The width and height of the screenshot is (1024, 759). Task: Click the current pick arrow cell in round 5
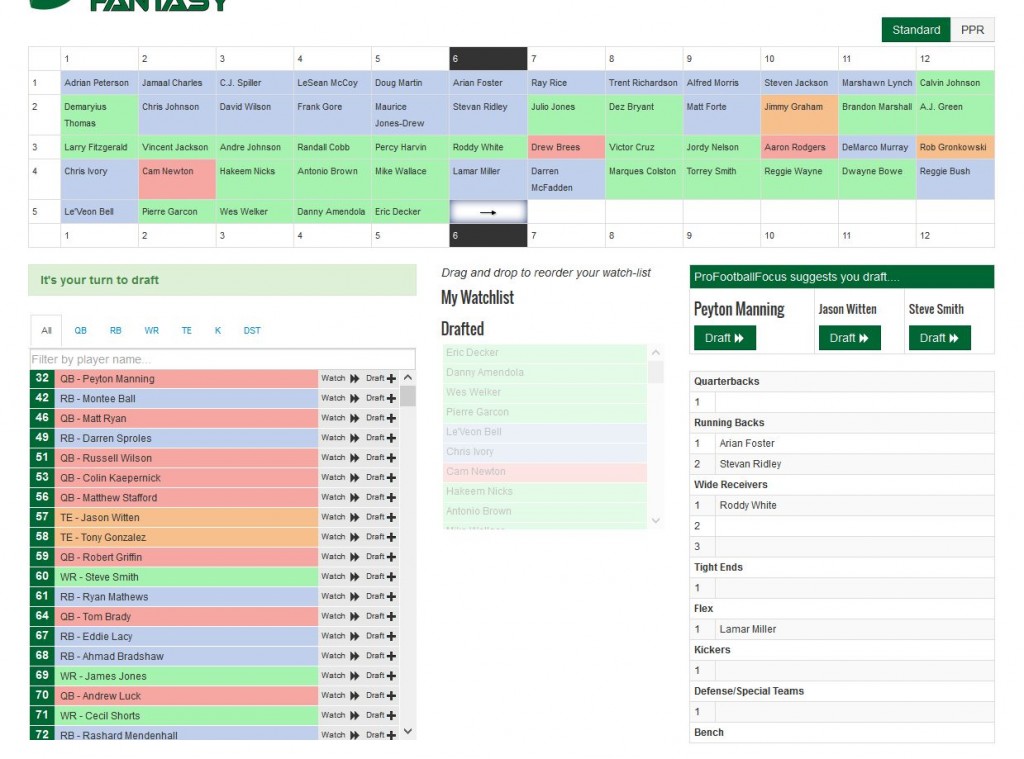pos(488,212)
